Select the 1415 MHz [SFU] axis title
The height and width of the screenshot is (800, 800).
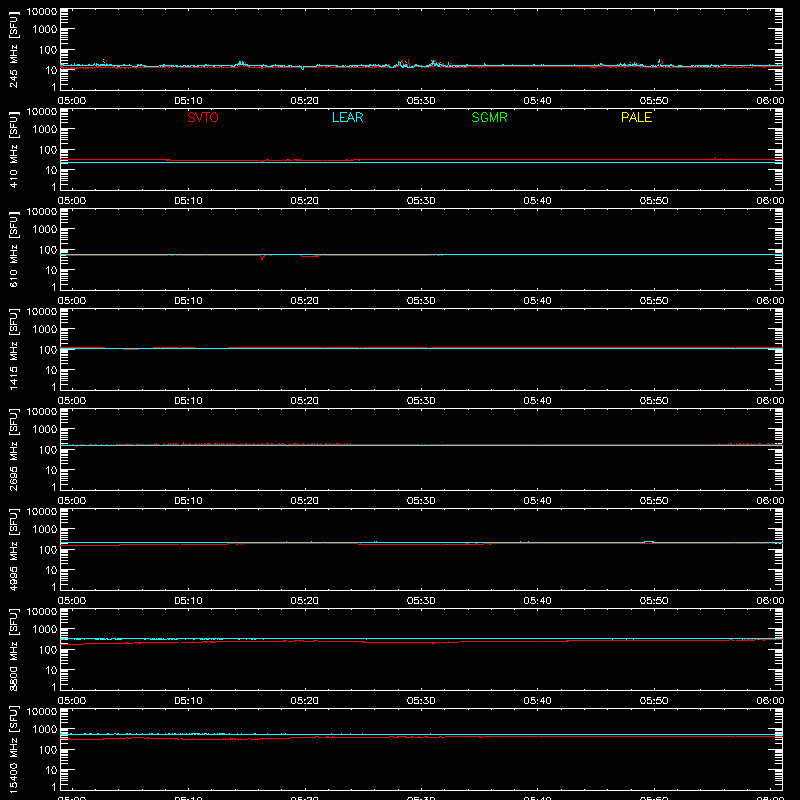(x=13, y=349)
